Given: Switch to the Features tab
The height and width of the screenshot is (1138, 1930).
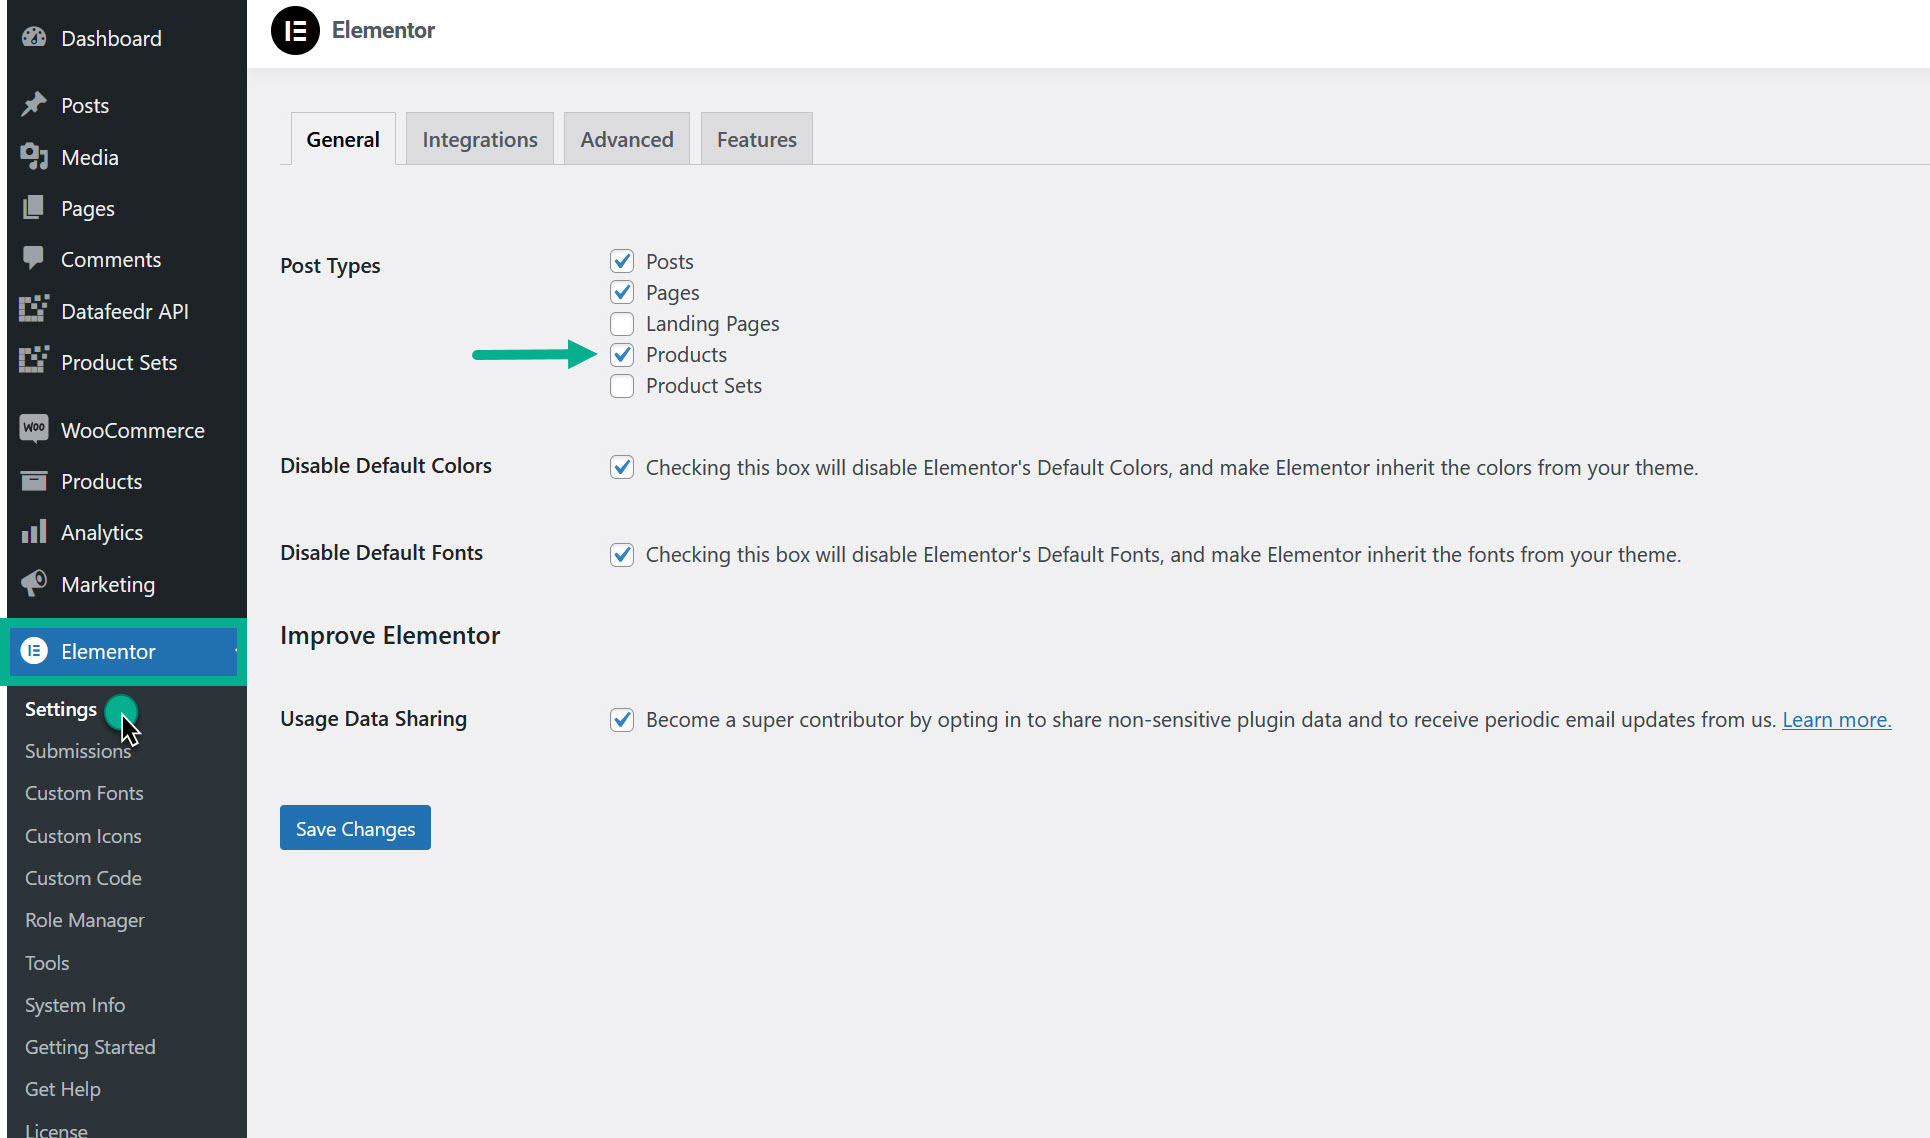Looking at the screenshot, I should tap(757, 139).
